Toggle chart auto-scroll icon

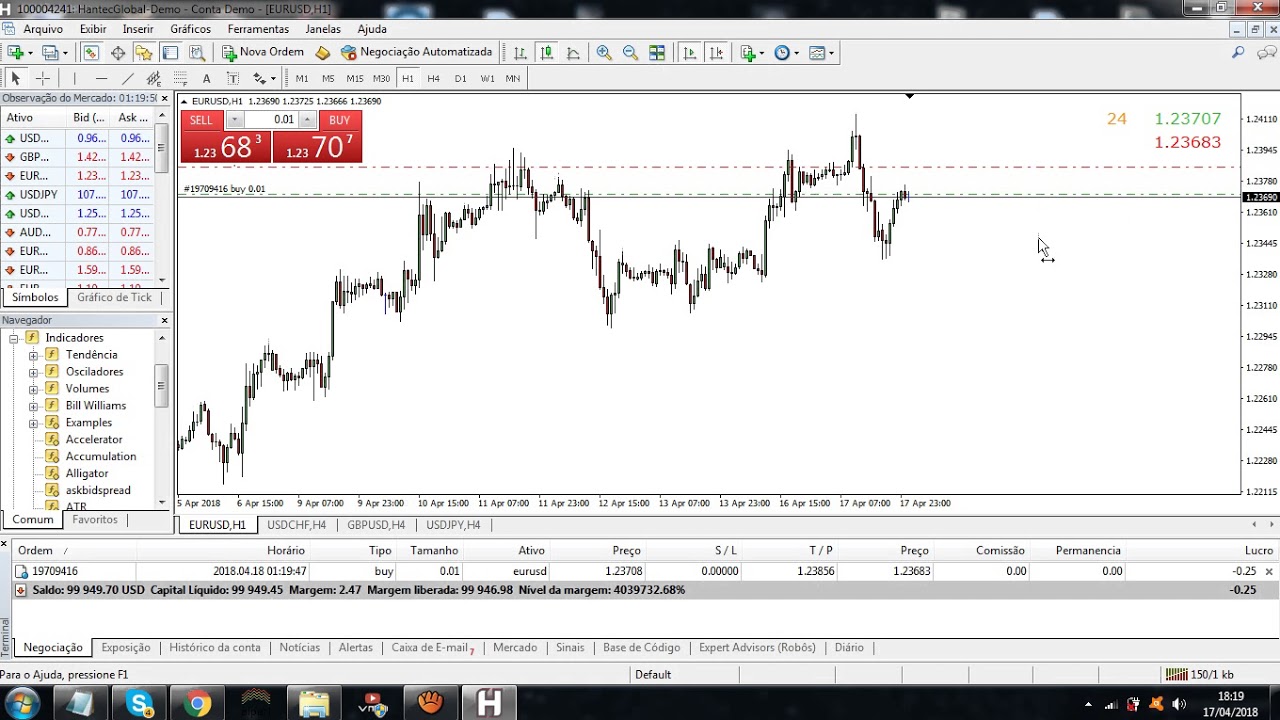point(689,53)
